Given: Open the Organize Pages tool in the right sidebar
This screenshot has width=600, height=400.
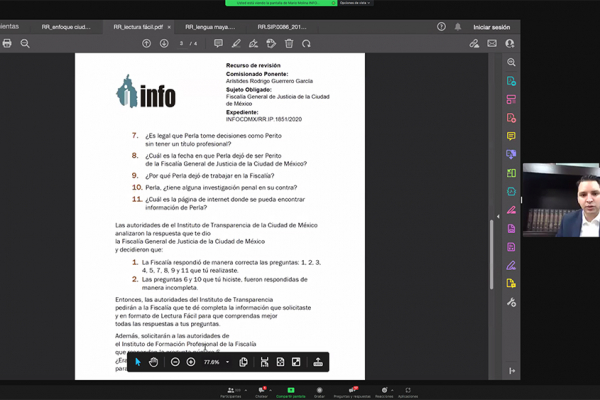Looking at the screenshot, I should pyautogui.click(x=511, y=100).
